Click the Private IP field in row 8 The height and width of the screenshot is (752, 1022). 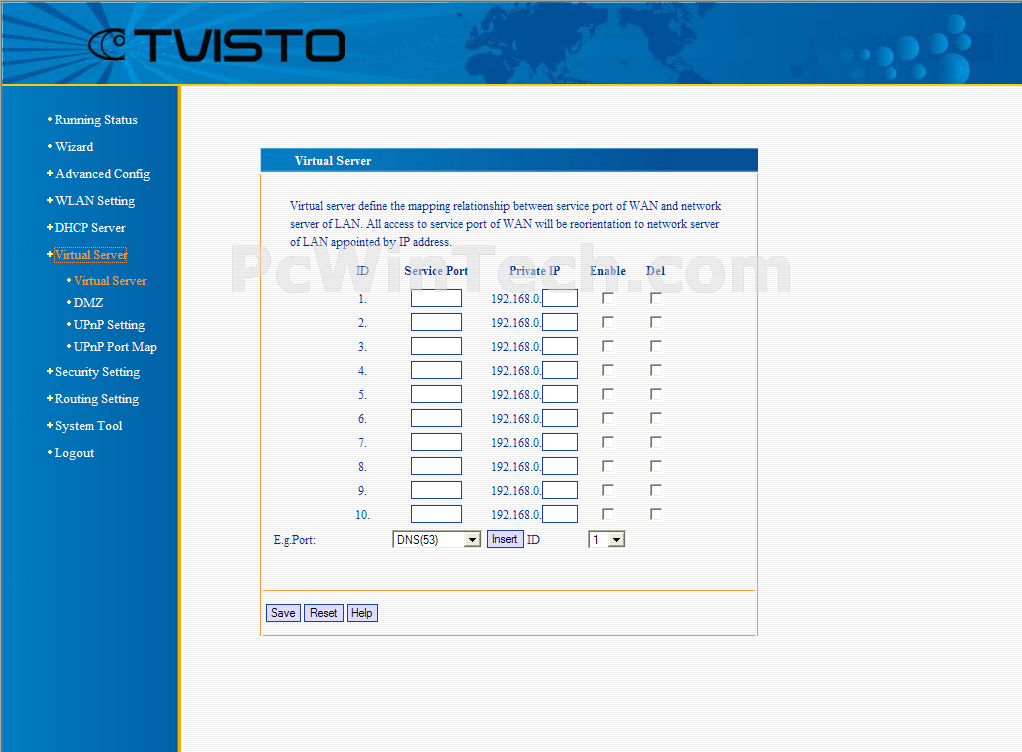(560, 466)
